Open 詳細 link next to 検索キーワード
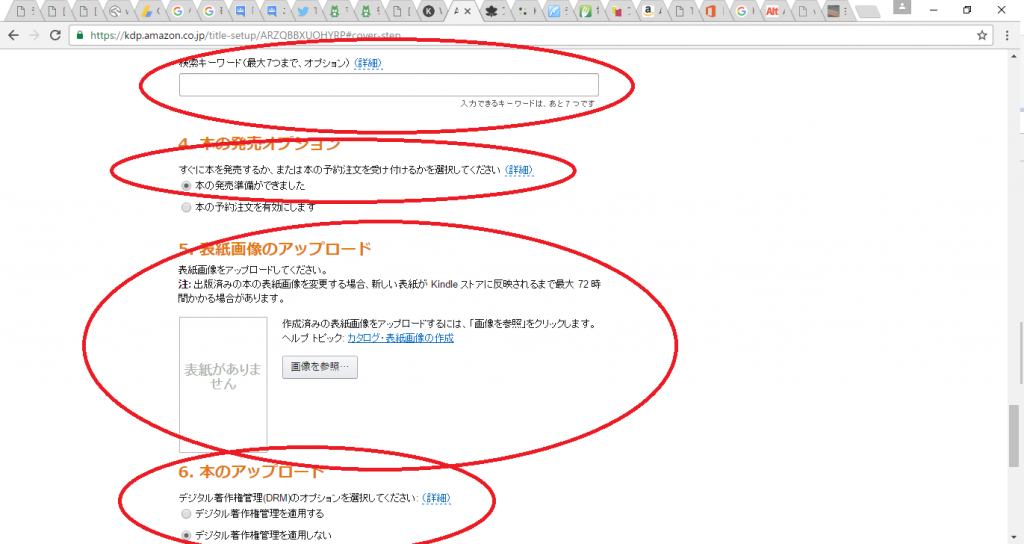Screen dimensions: 1024x544 pyautogui.click(x=368, y=63)
